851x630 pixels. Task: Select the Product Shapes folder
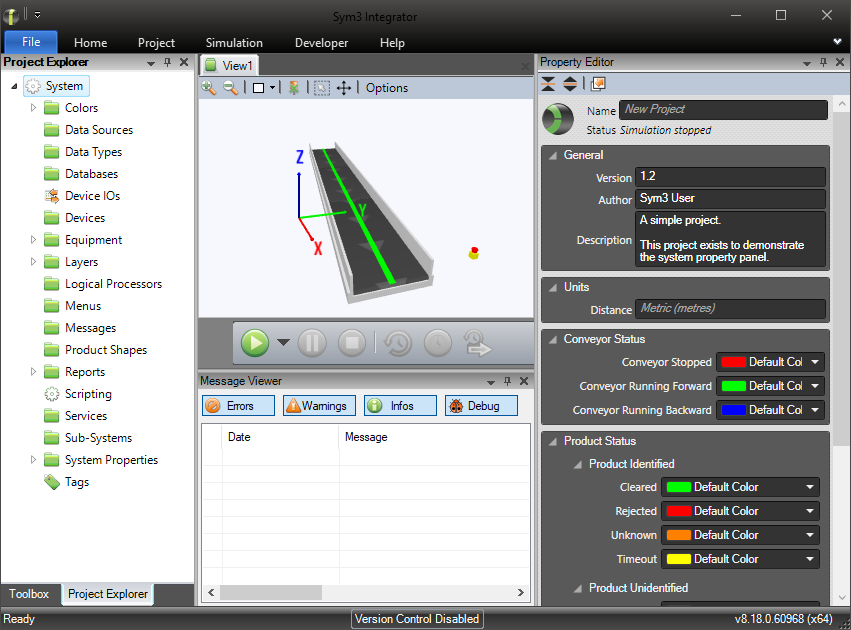[96, 350]
